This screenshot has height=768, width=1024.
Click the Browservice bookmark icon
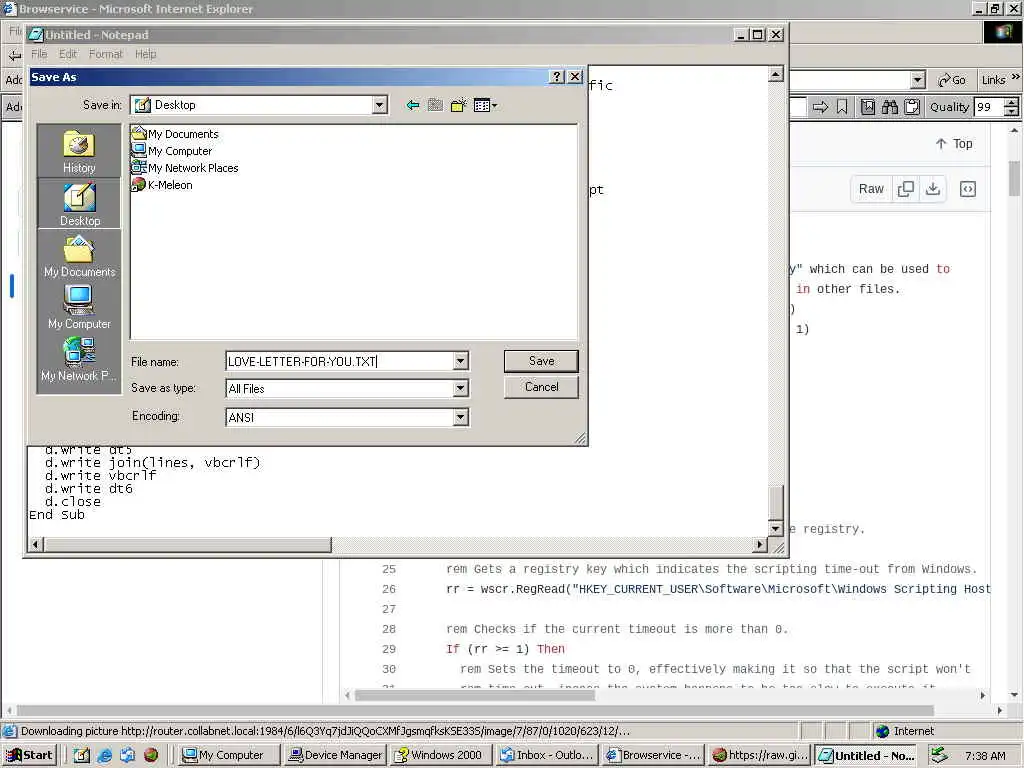842,107
